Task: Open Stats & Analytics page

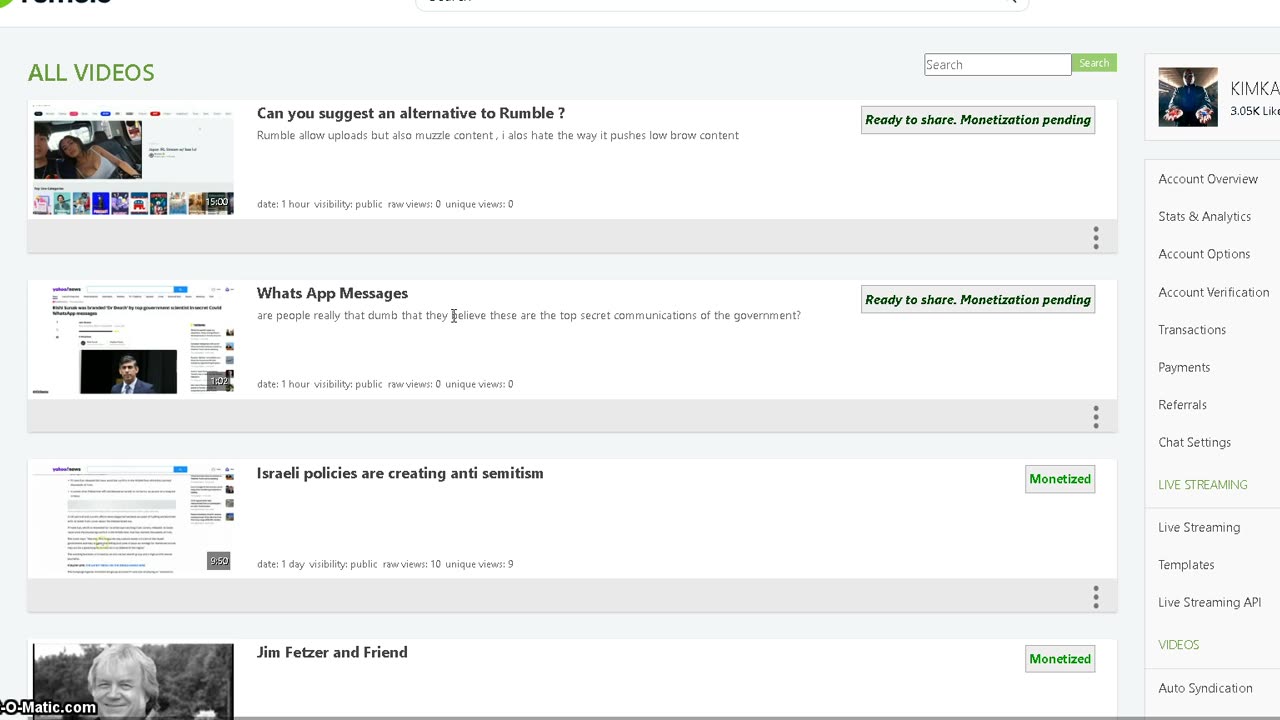Action: [x=1204, y=217]
